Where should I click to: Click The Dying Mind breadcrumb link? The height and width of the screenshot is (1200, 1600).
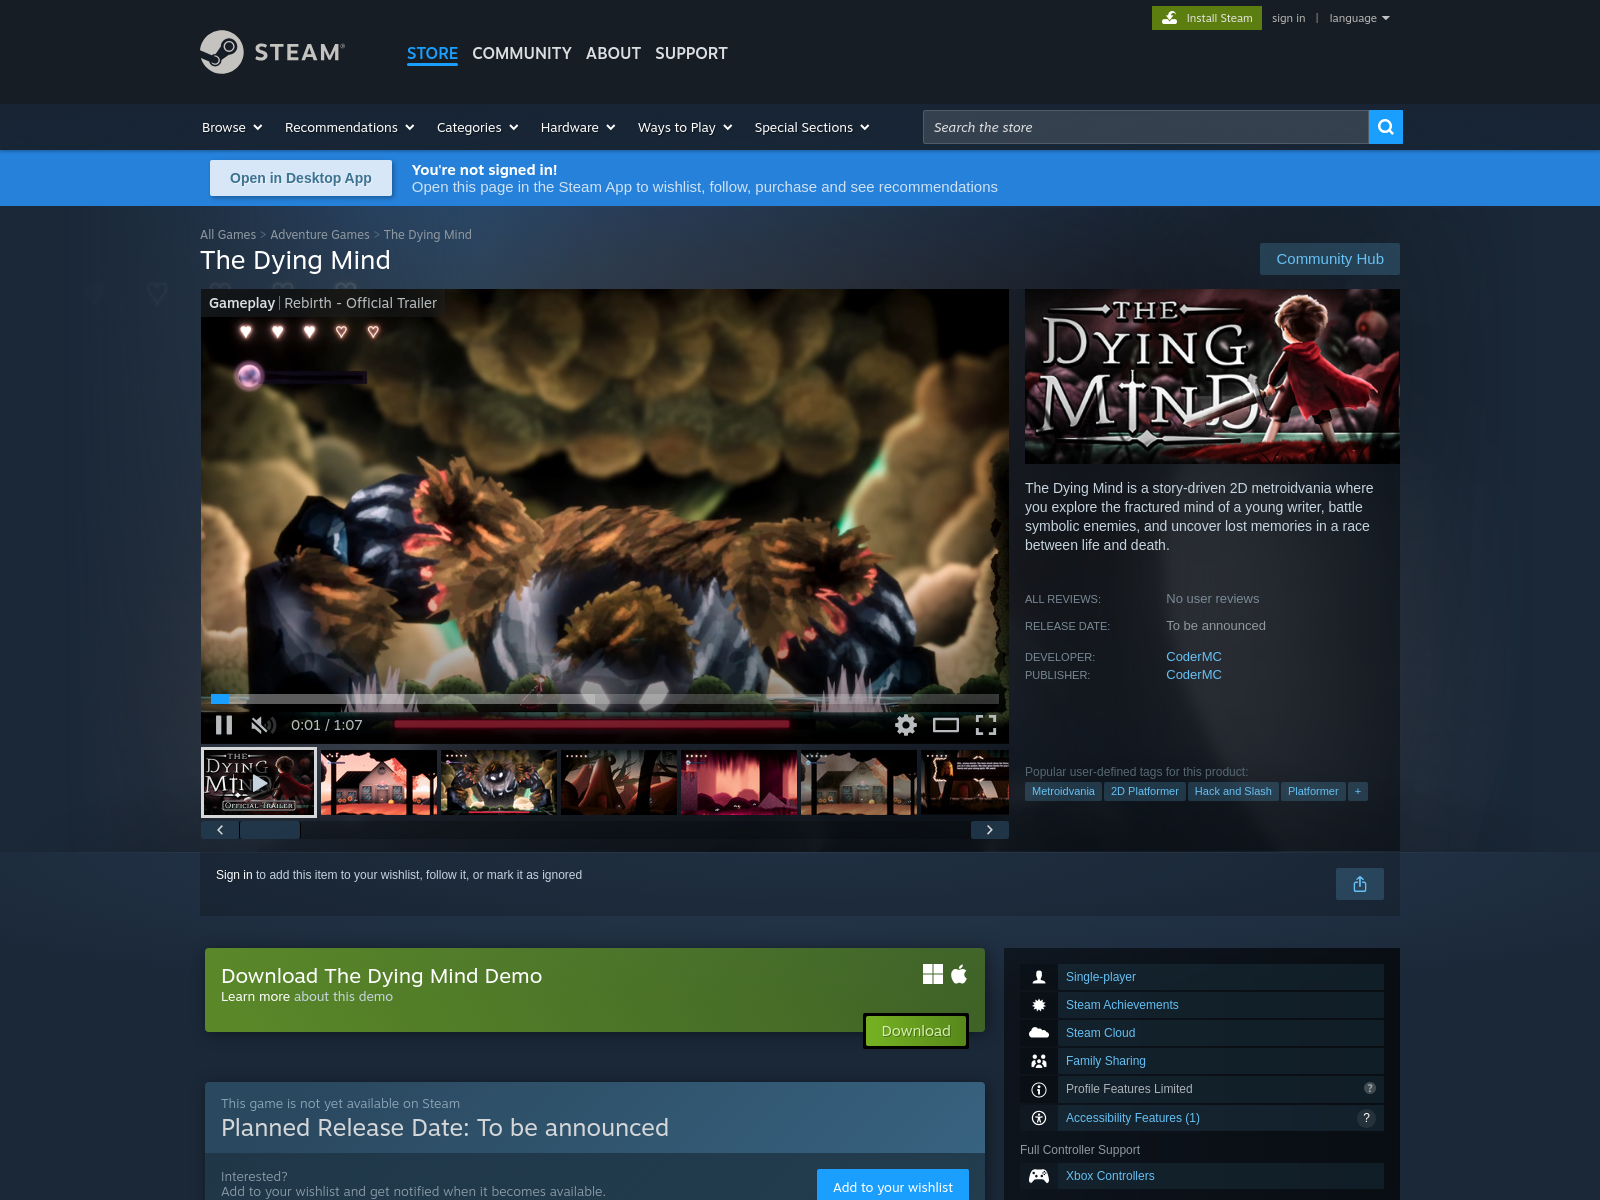point(427,235)
